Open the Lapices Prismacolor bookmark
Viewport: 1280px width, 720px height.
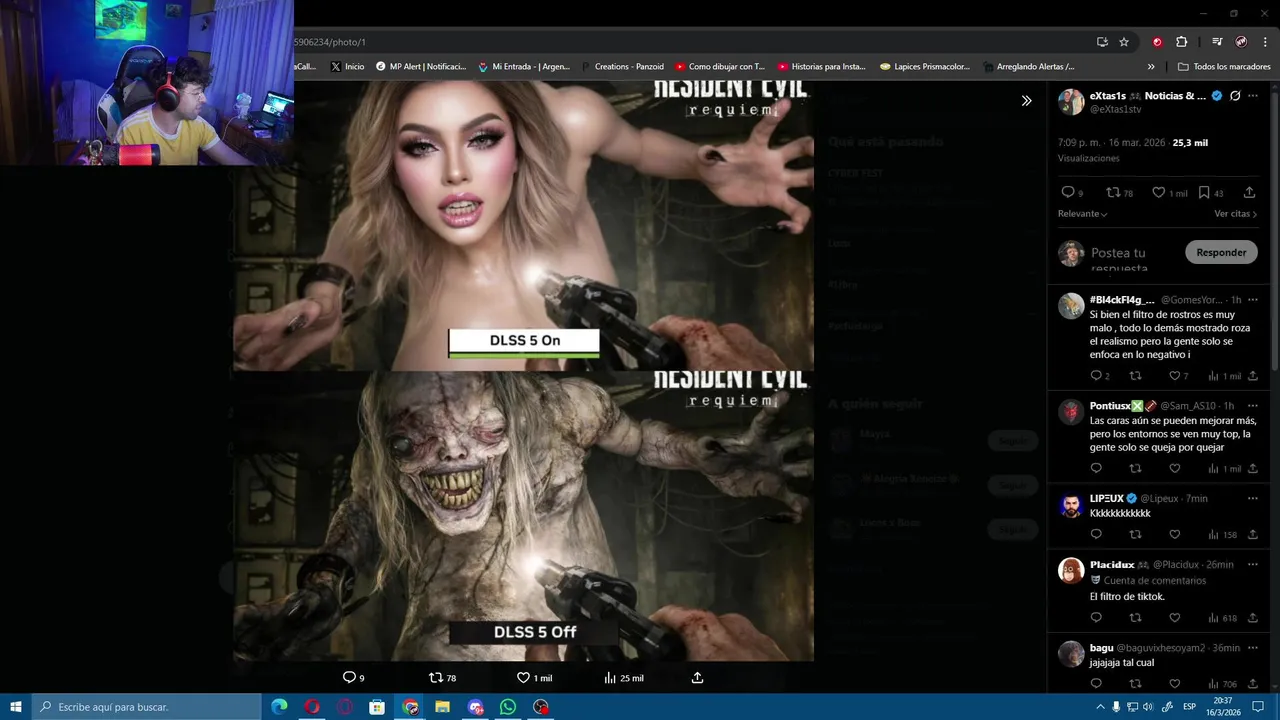925,67
